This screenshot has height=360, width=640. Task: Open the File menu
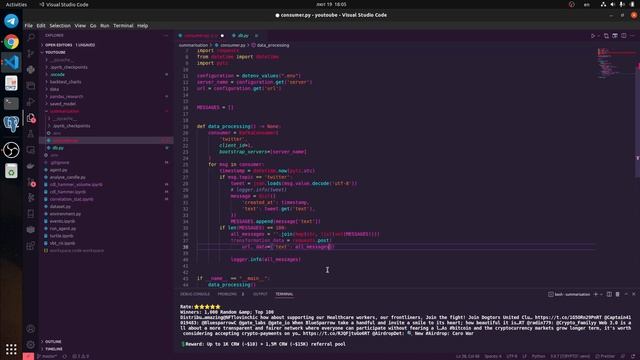click(29, 25)
